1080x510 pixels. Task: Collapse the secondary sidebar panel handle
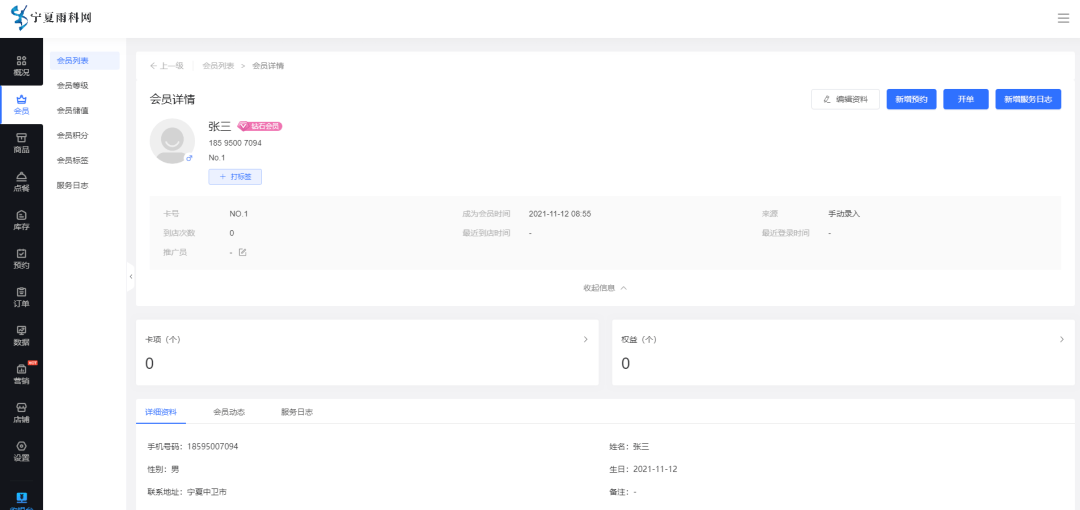(130, 276)
